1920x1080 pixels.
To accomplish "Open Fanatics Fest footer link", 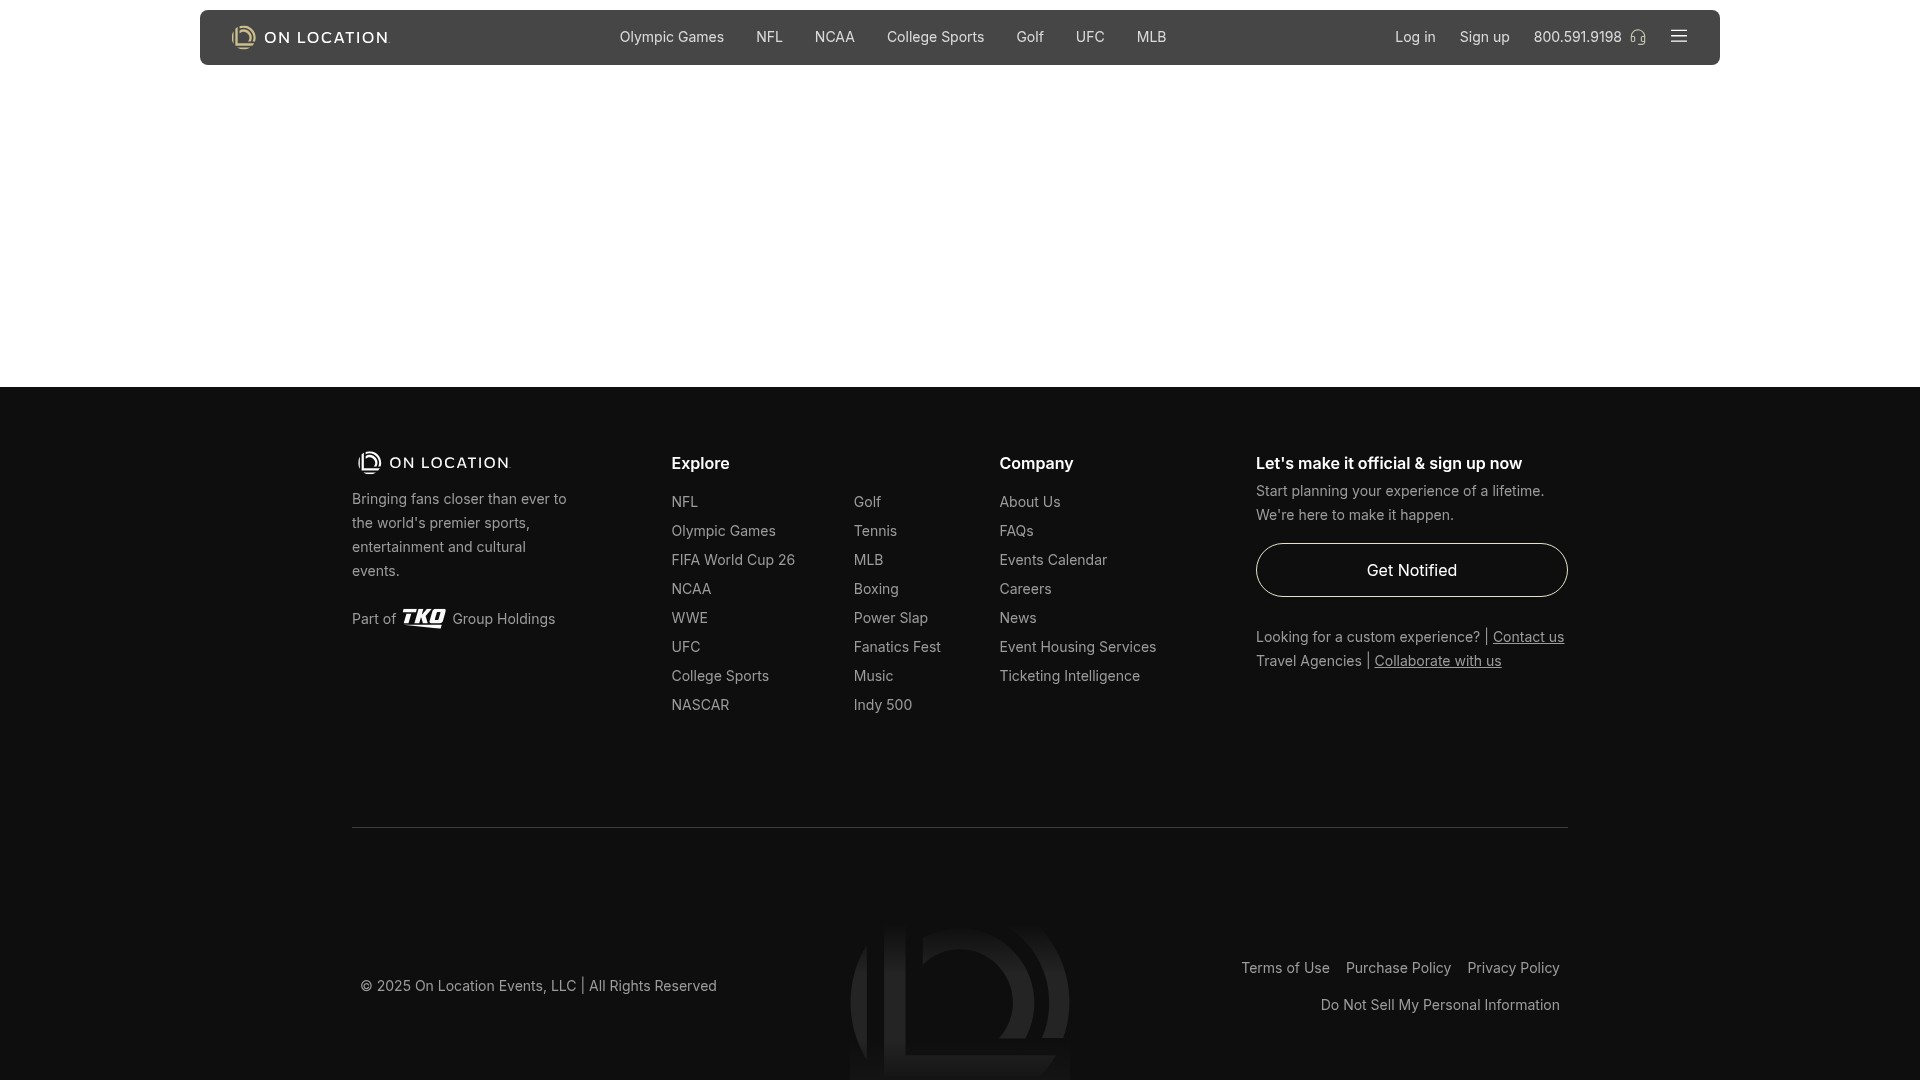I will [x=897, y=647].
